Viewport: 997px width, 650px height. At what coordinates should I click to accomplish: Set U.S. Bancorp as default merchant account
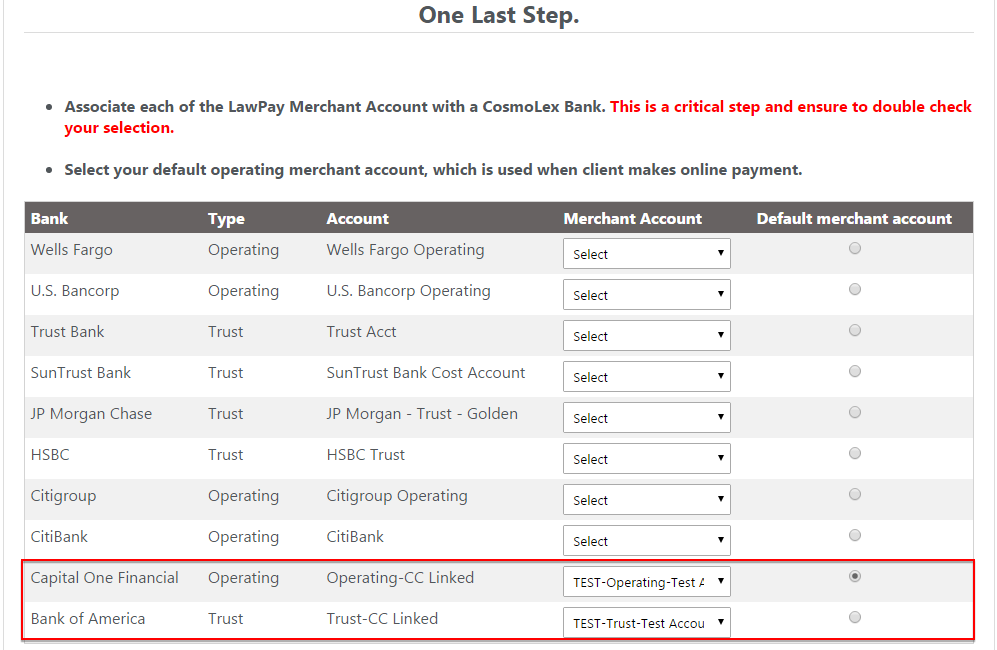click(x=855, y=289)
